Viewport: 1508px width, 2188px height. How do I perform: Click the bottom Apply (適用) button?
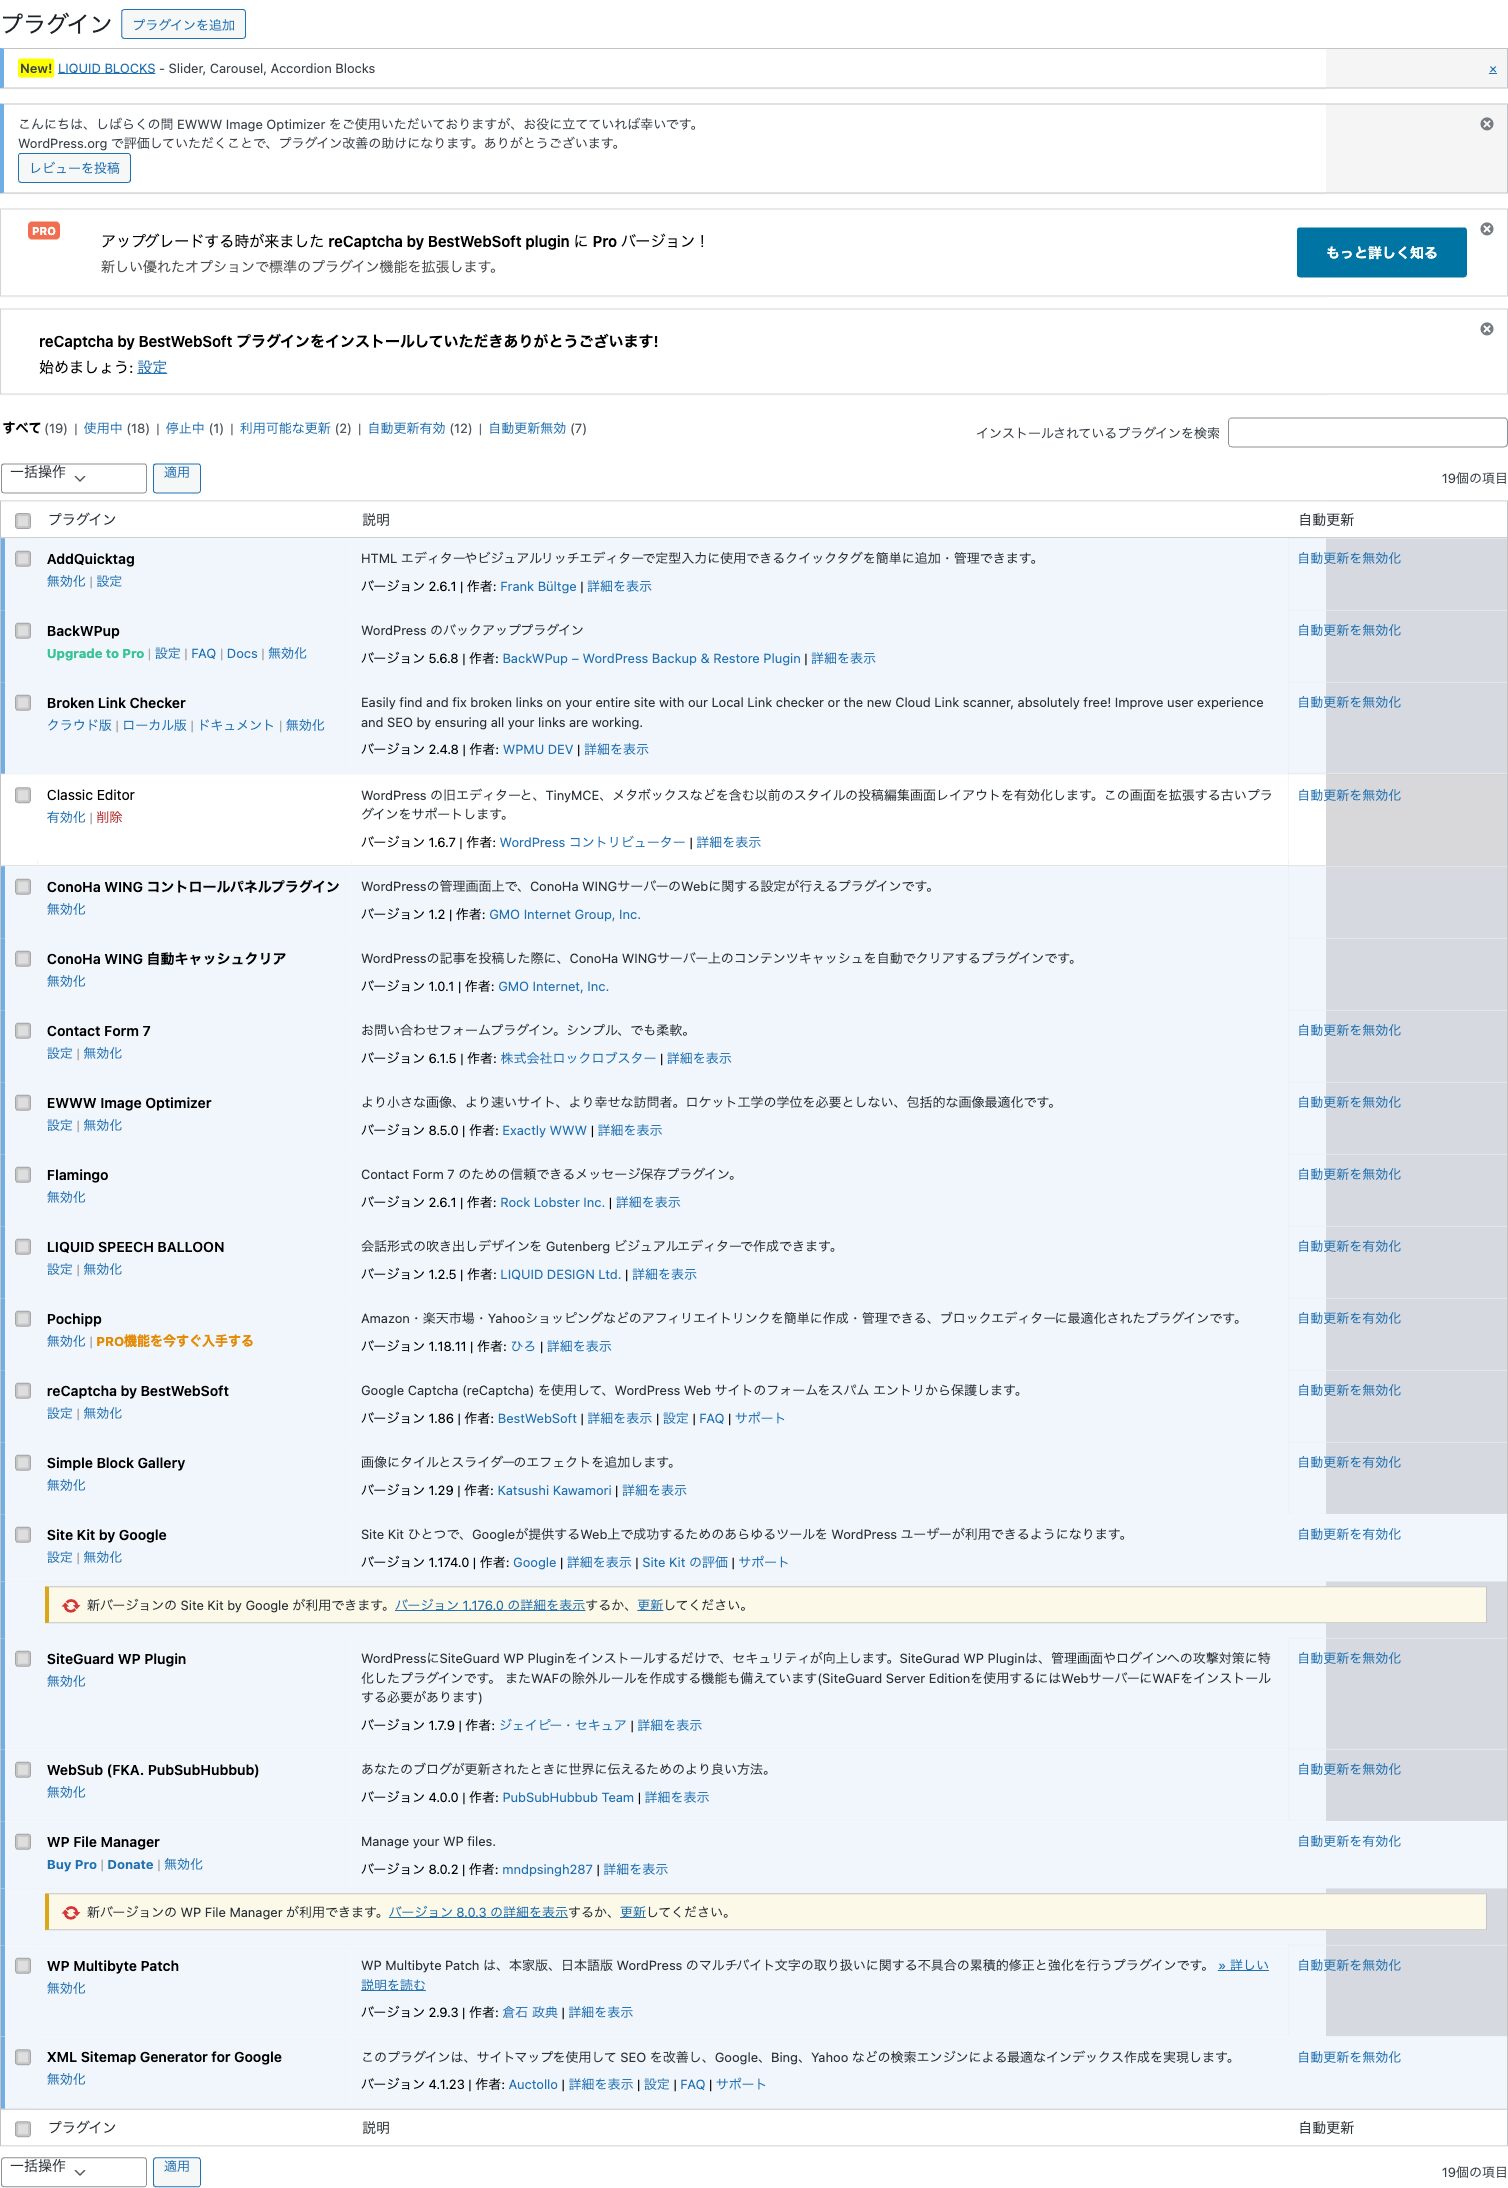177,2171
